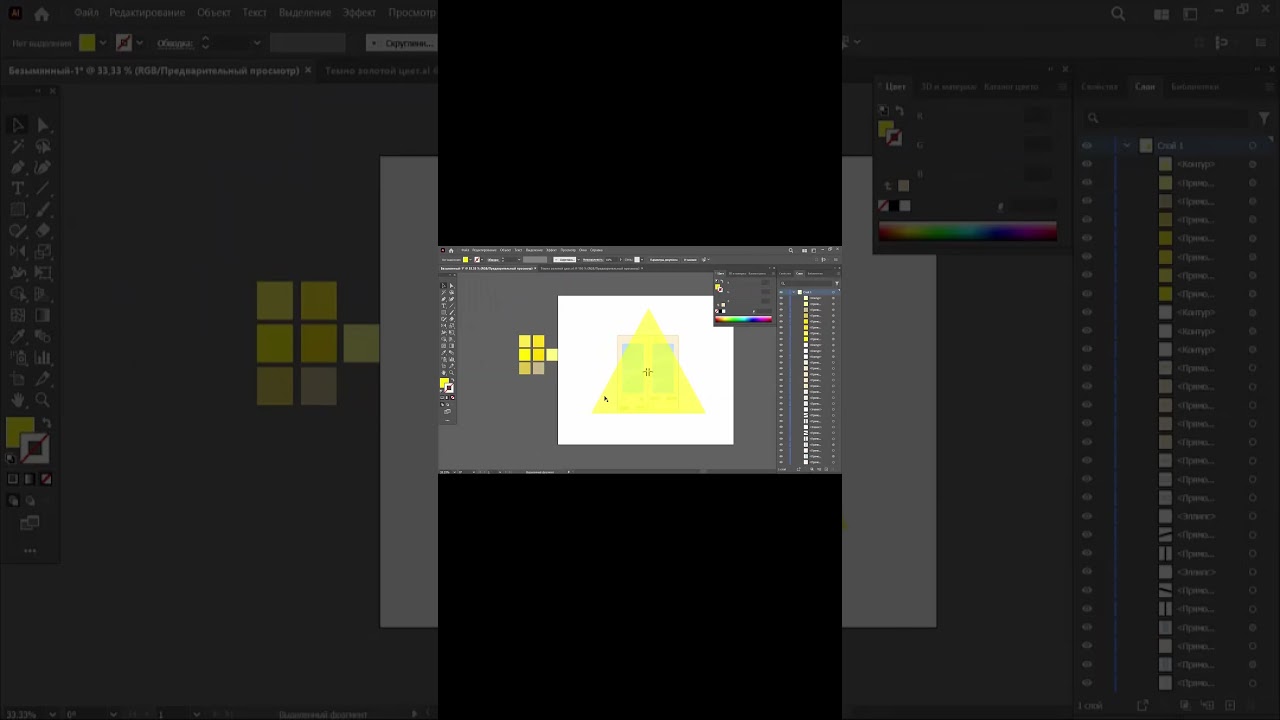This screenshot has width=1280, height=720.
Task: Toggle eye of lower <Эллипс> row, large Layers panel
Action: coord(1087,572)
